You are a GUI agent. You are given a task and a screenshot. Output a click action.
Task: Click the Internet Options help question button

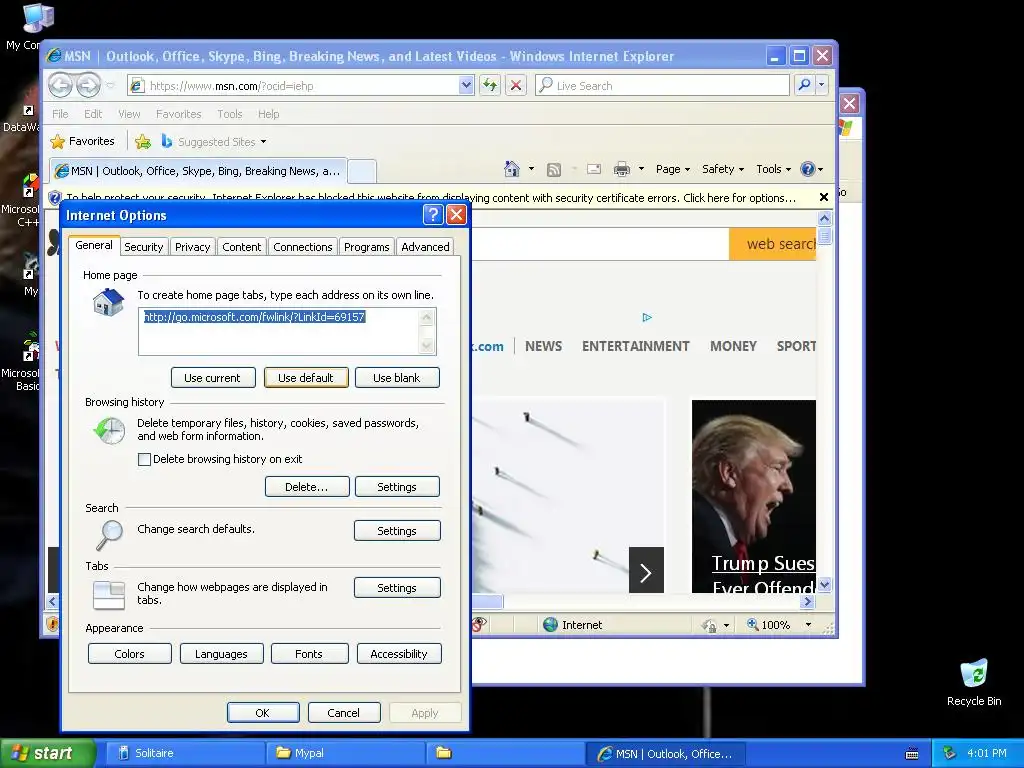[x=433, y=215]
